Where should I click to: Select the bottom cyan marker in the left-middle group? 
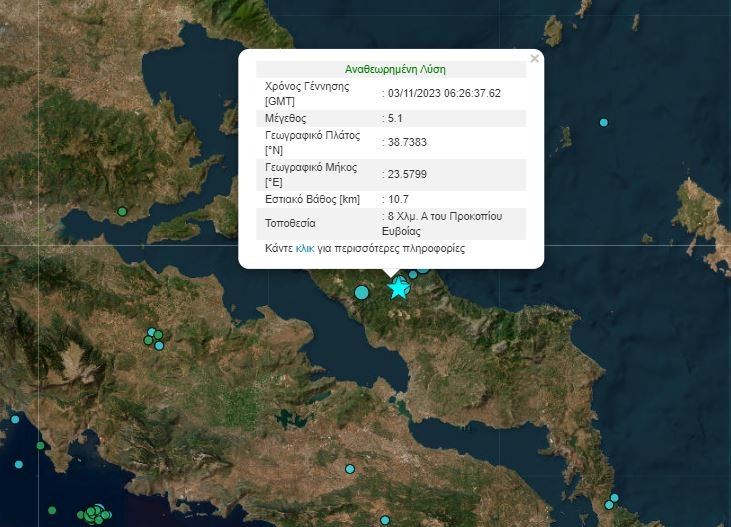pos(159,346)
